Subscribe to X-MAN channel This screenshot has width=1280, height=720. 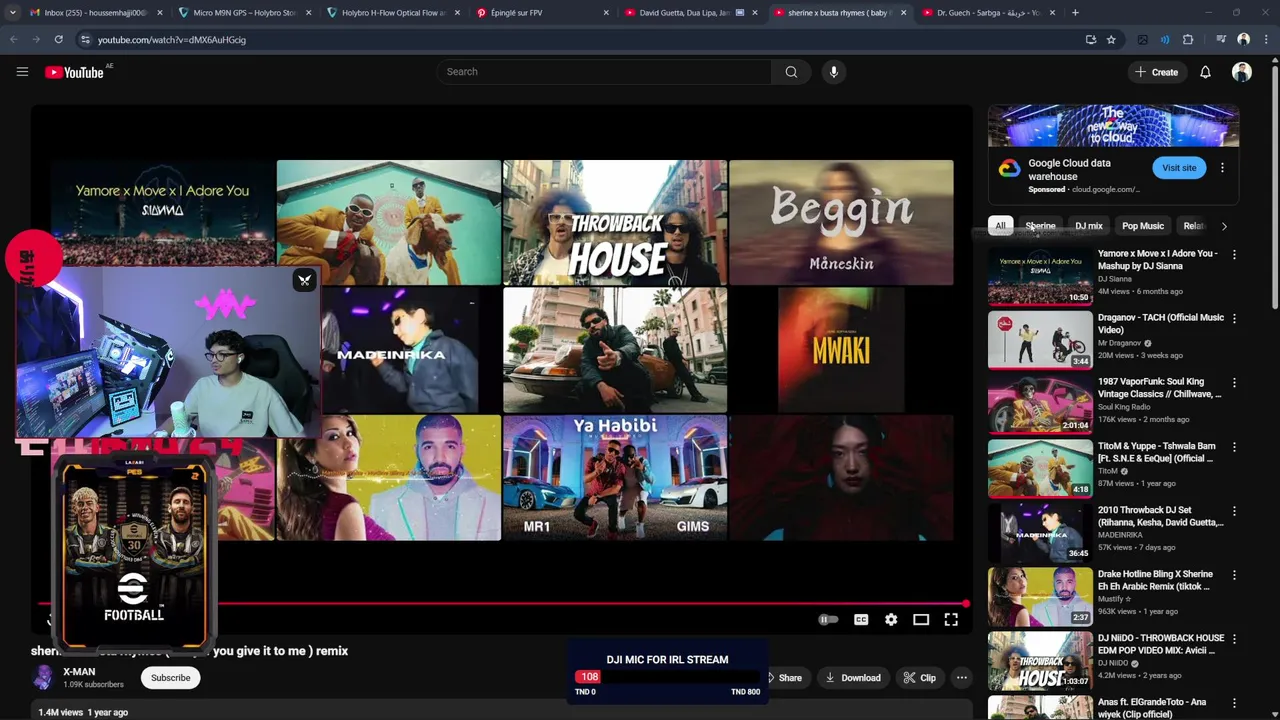(170, 678)
